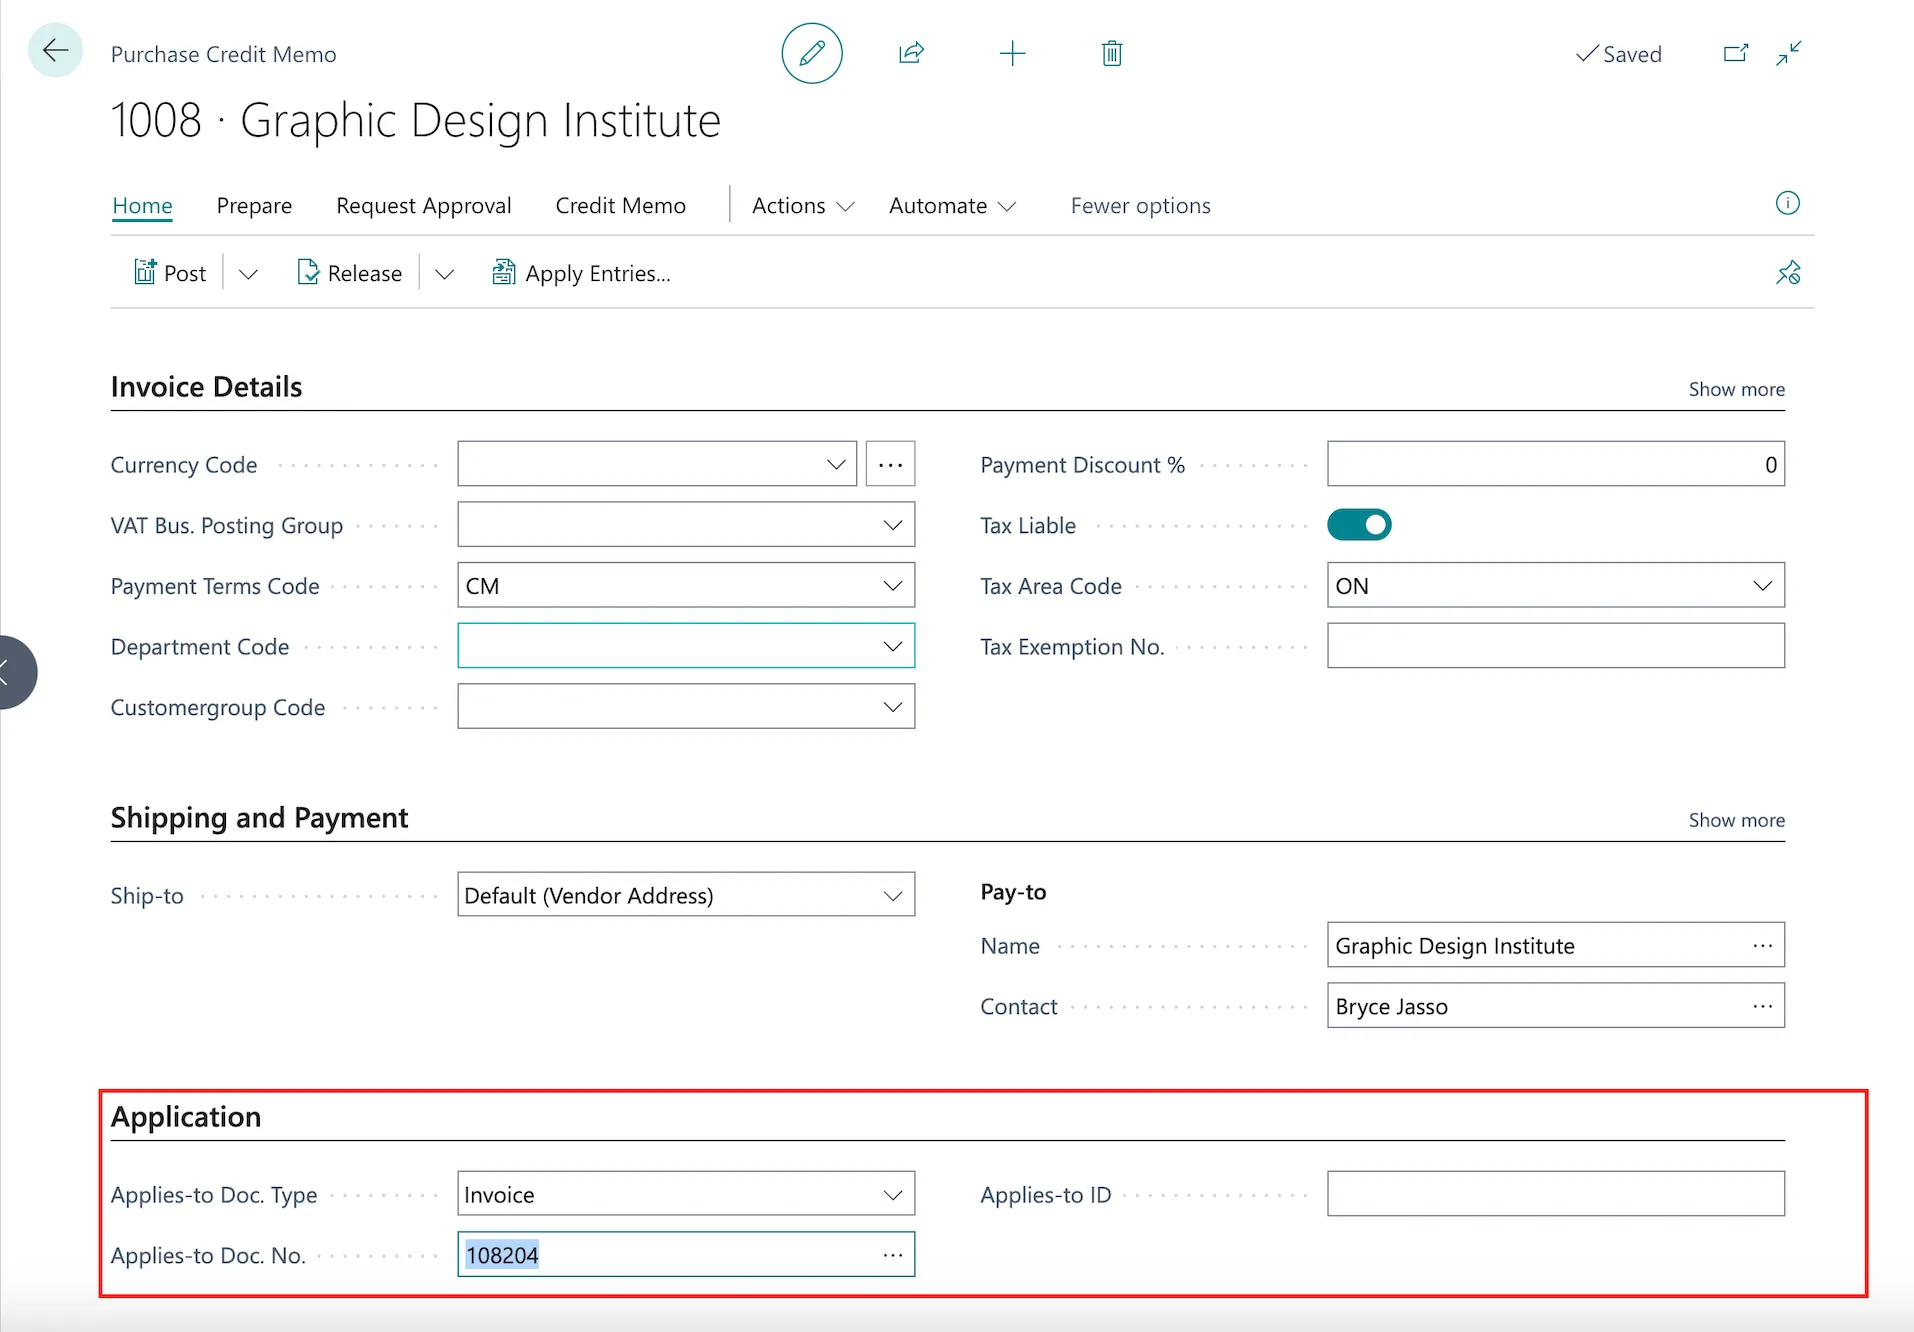Click the Post button
The image size is (1914, 1332).
coord(170,273)
